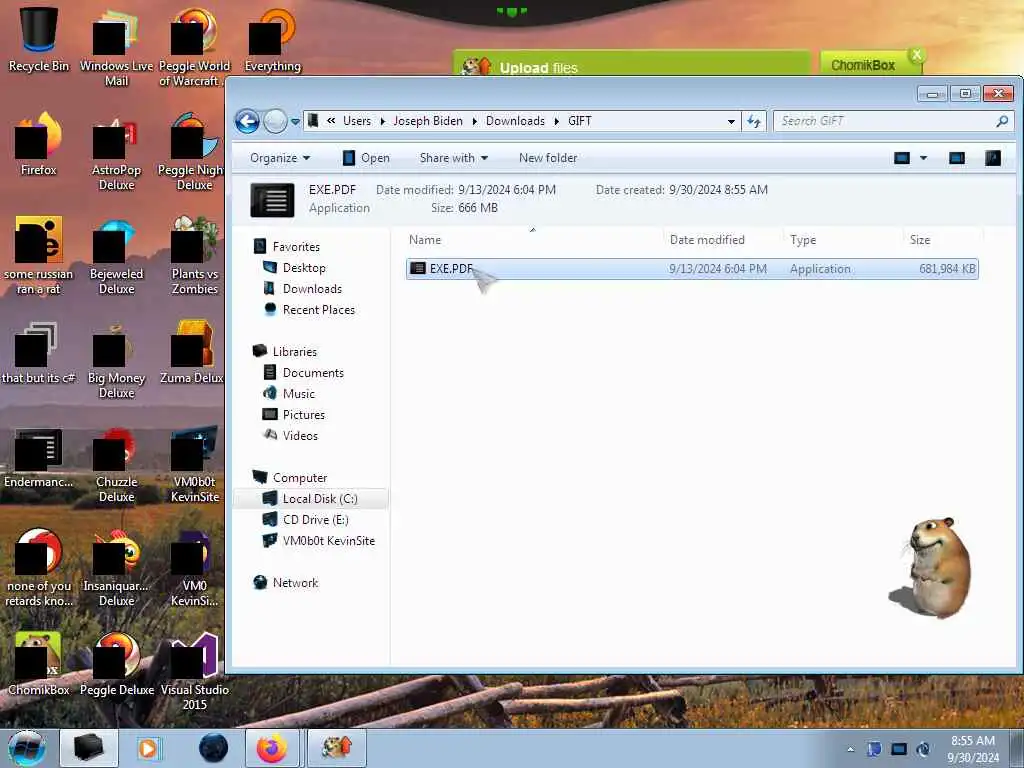Screen dimensions: 1024x768
Task: Launch Visual Studio 2015 desktop shortcut
Action: click(195, 671)
